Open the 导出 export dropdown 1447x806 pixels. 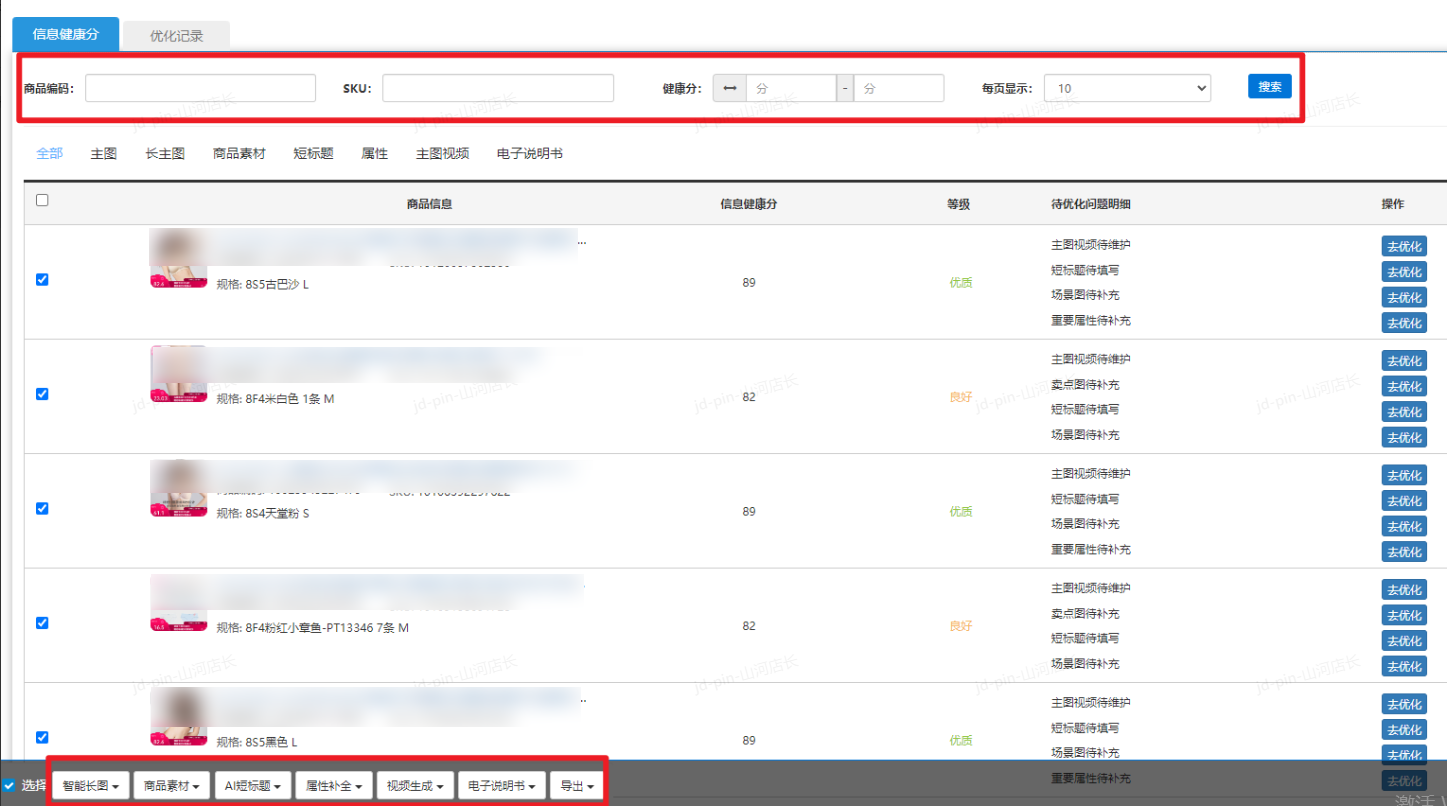click(x=576, y=786)
